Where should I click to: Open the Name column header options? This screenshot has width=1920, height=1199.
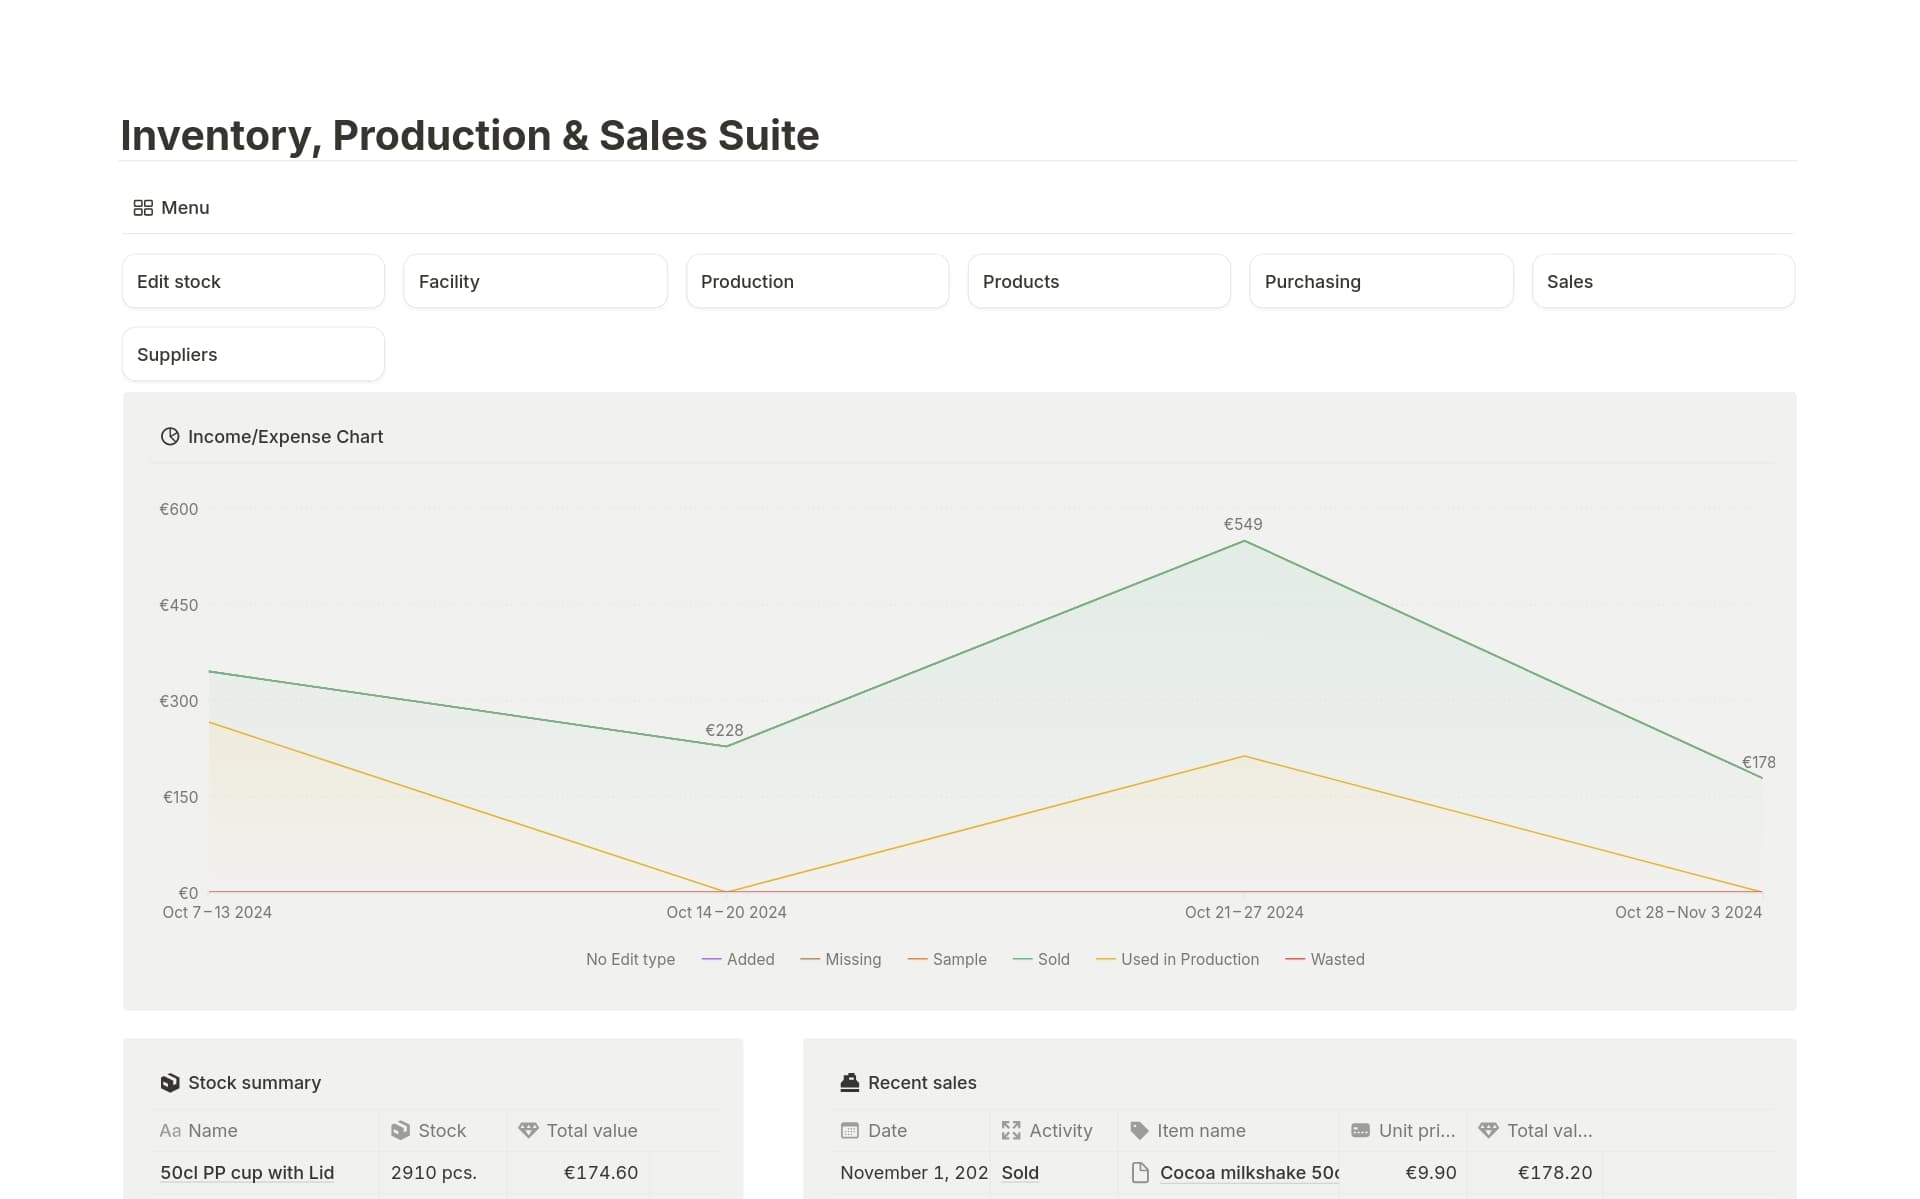tap(212, 1130)
